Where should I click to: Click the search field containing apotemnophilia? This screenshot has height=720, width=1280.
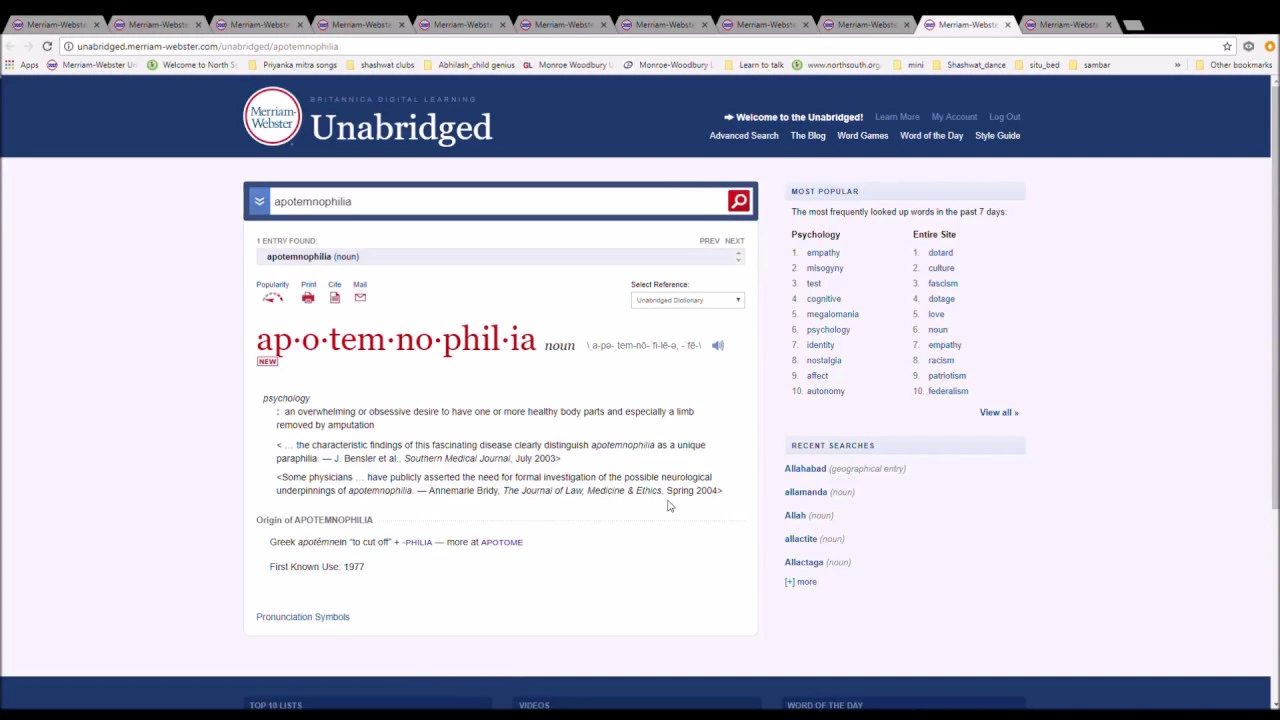(498, 201)
